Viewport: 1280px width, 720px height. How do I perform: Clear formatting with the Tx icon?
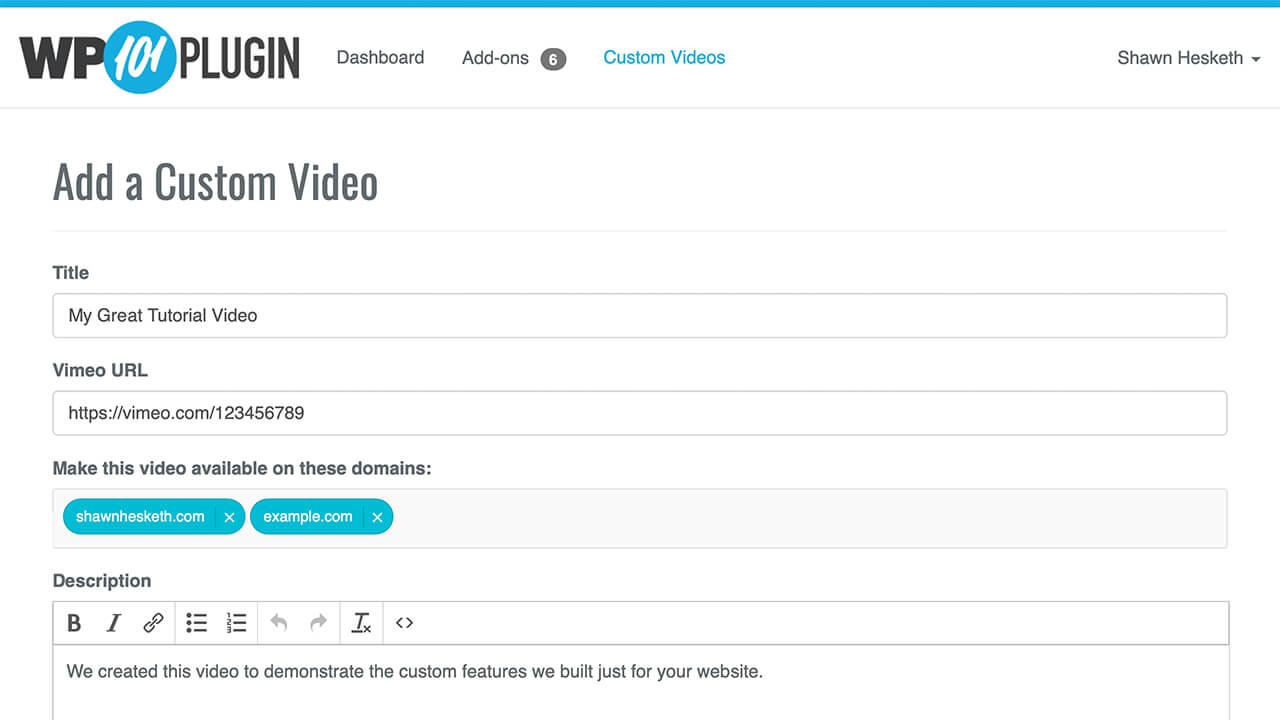tap(362, 623)
